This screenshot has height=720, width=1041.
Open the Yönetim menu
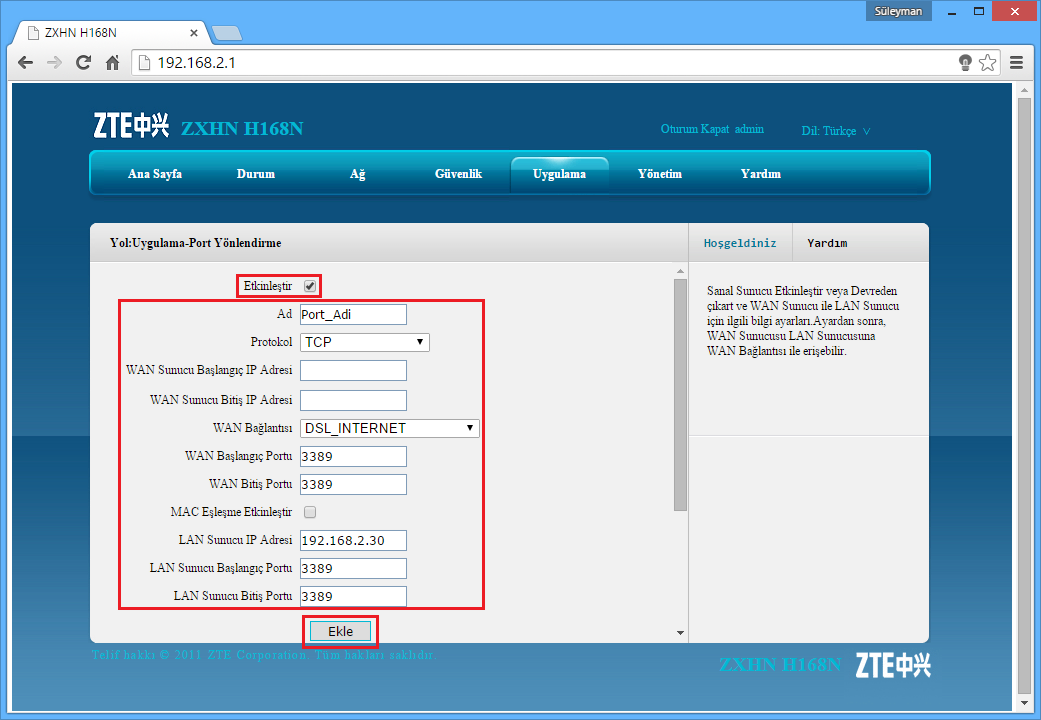660,174
